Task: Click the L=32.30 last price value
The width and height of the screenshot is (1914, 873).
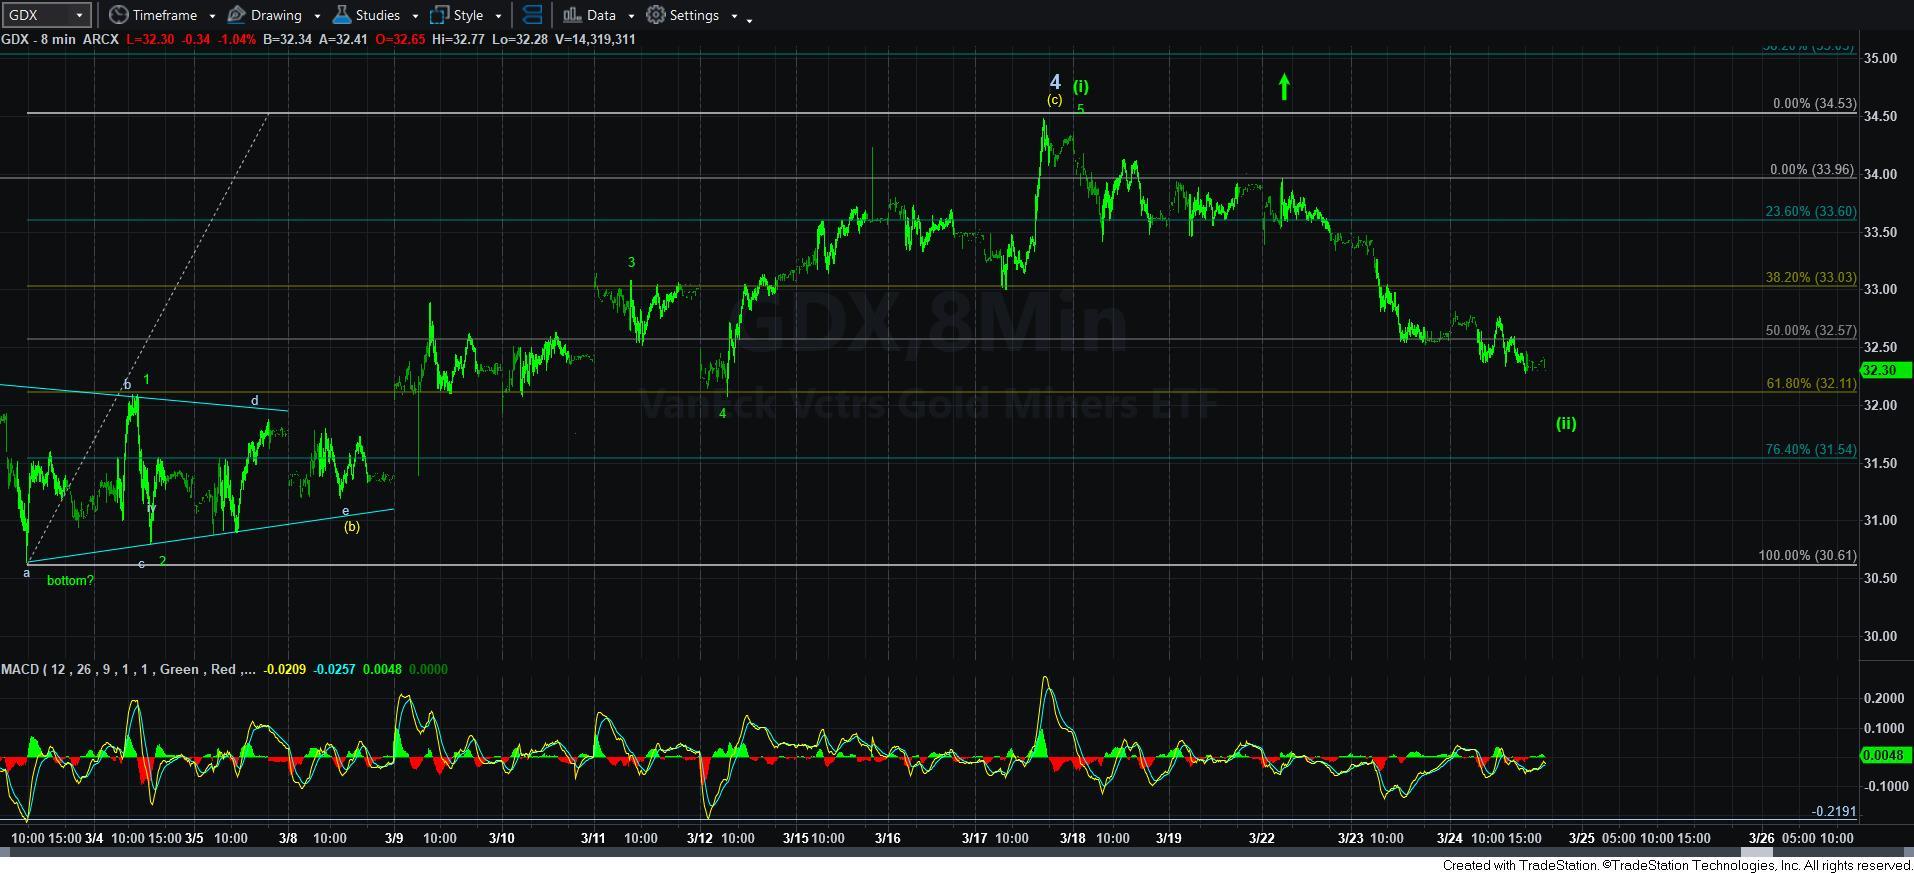Action: coord(149,39)
